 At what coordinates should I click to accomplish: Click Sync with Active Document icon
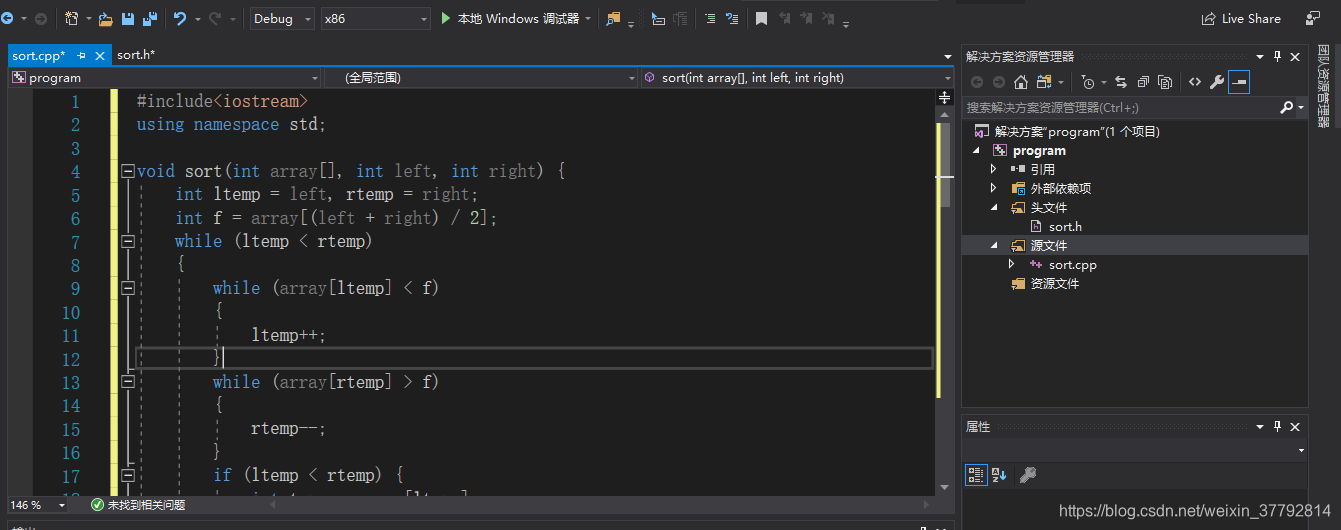point(1121,82)
